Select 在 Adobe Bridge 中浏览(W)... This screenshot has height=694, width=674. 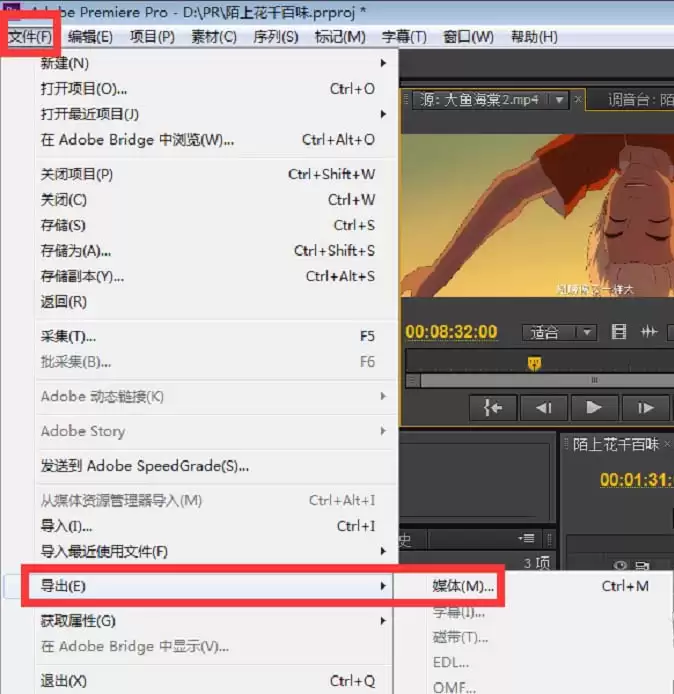pyautogui.click(x=216, y=140)
